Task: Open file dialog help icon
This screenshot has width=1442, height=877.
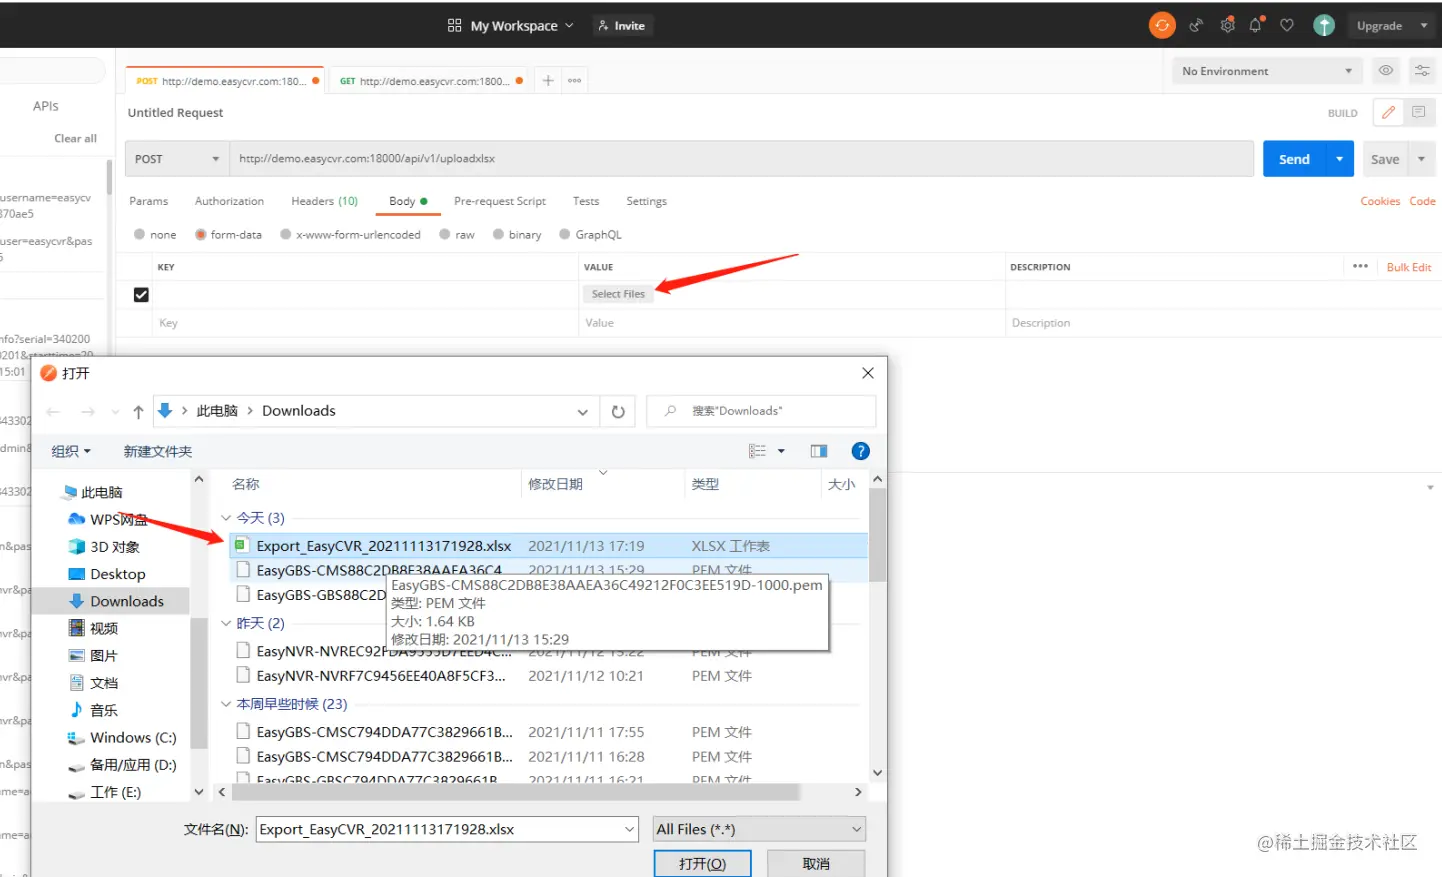Action: pyautogui.click(x=860, y=451)
